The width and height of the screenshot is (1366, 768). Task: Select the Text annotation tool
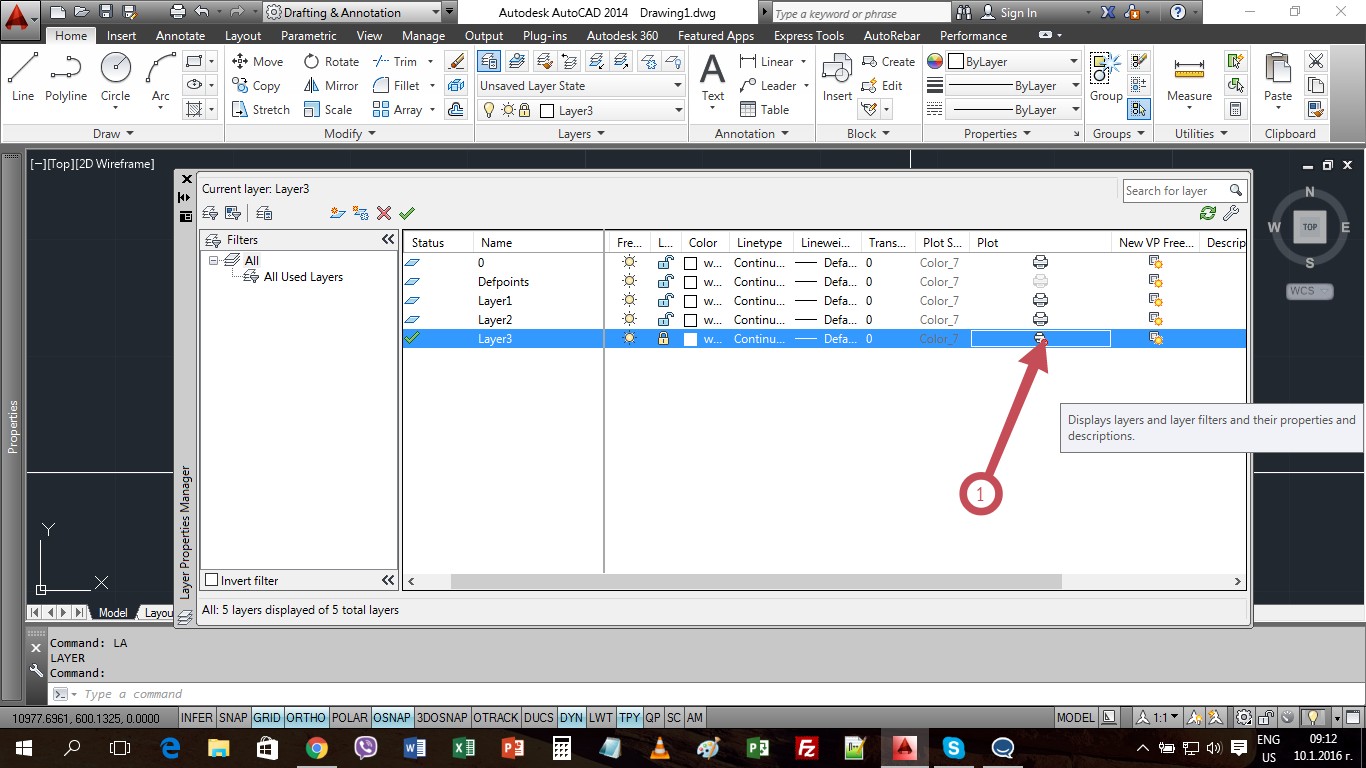[x=712, y=77]
